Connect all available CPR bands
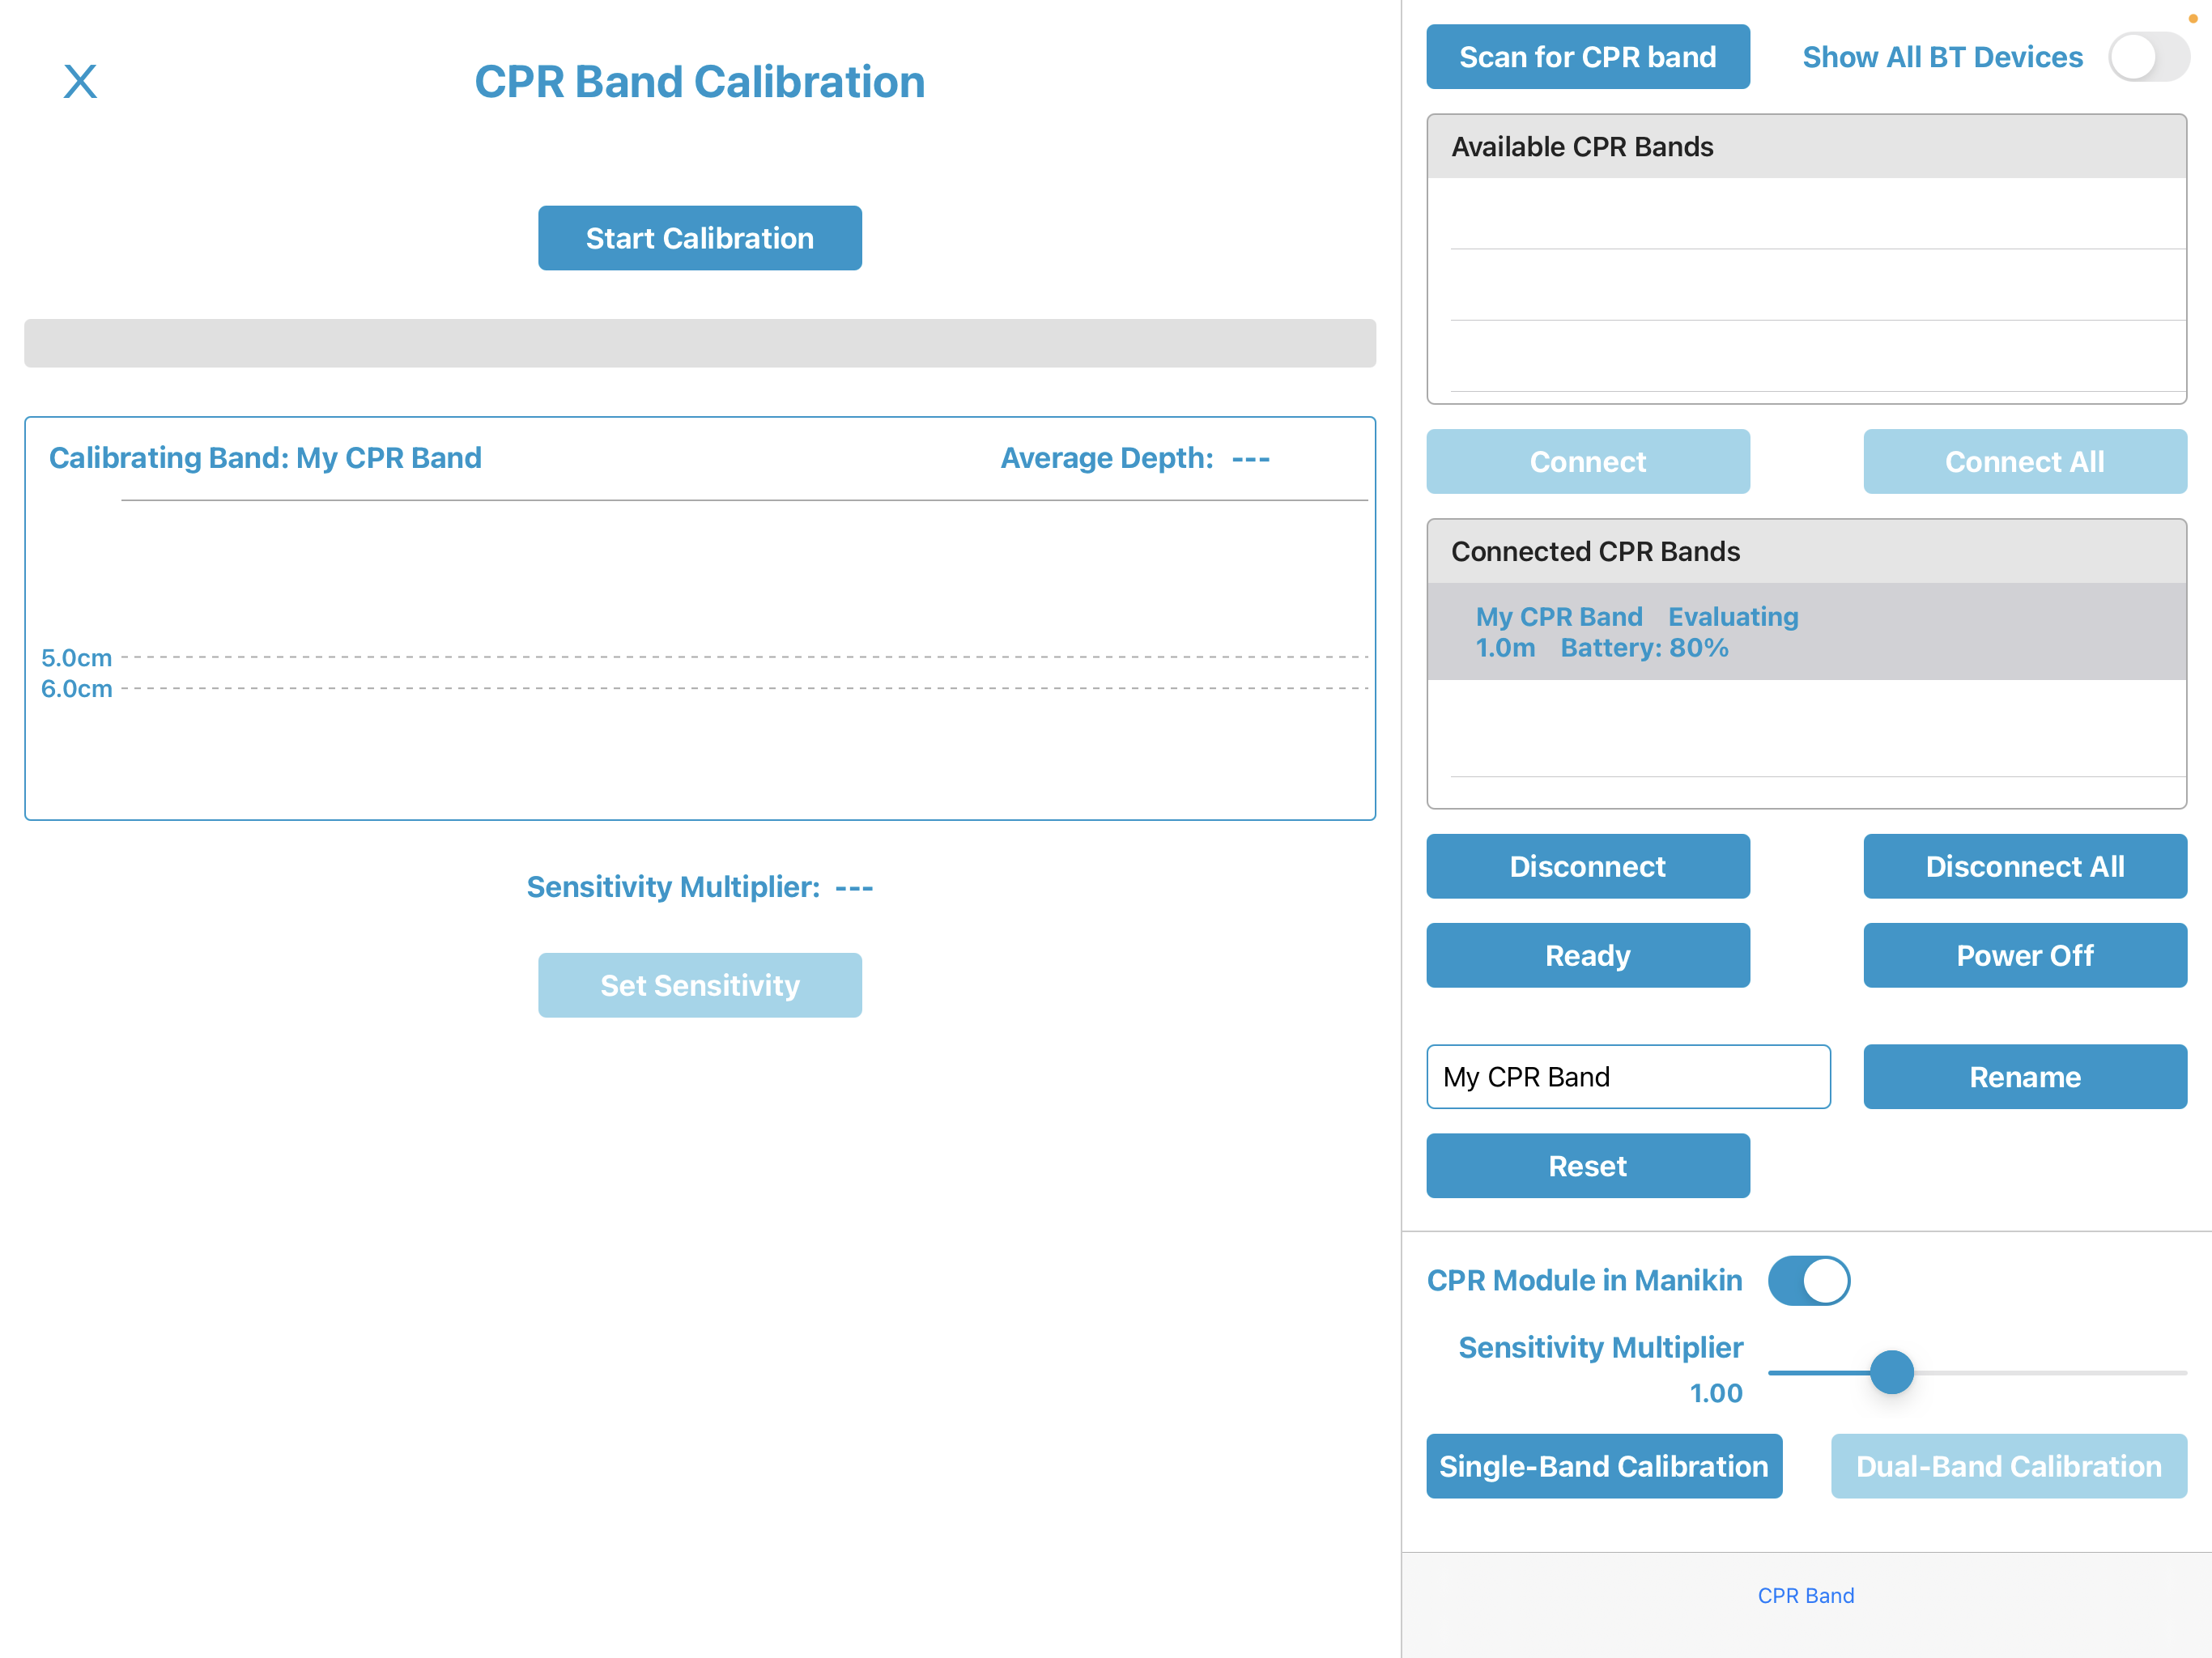The width and height of the screenshot is (2212, 1658). 2024,461
